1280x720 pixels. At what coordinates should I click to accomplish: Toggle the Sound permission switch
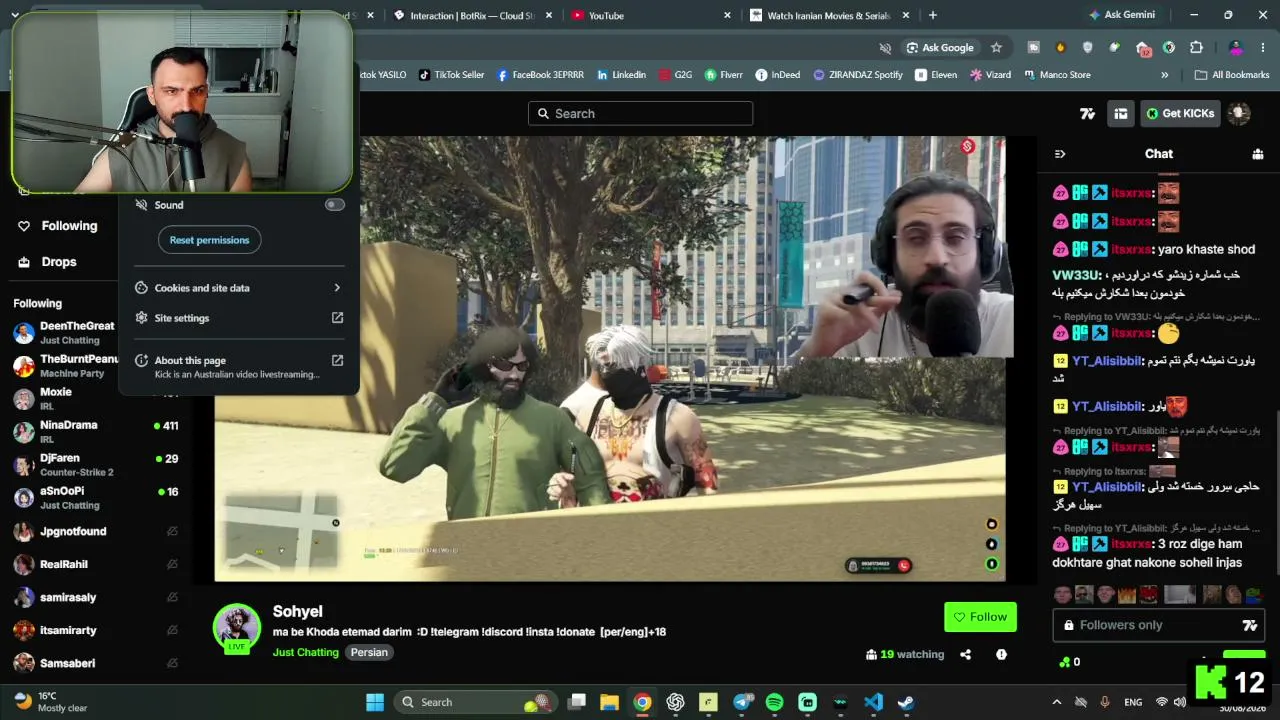coord(335,205)
